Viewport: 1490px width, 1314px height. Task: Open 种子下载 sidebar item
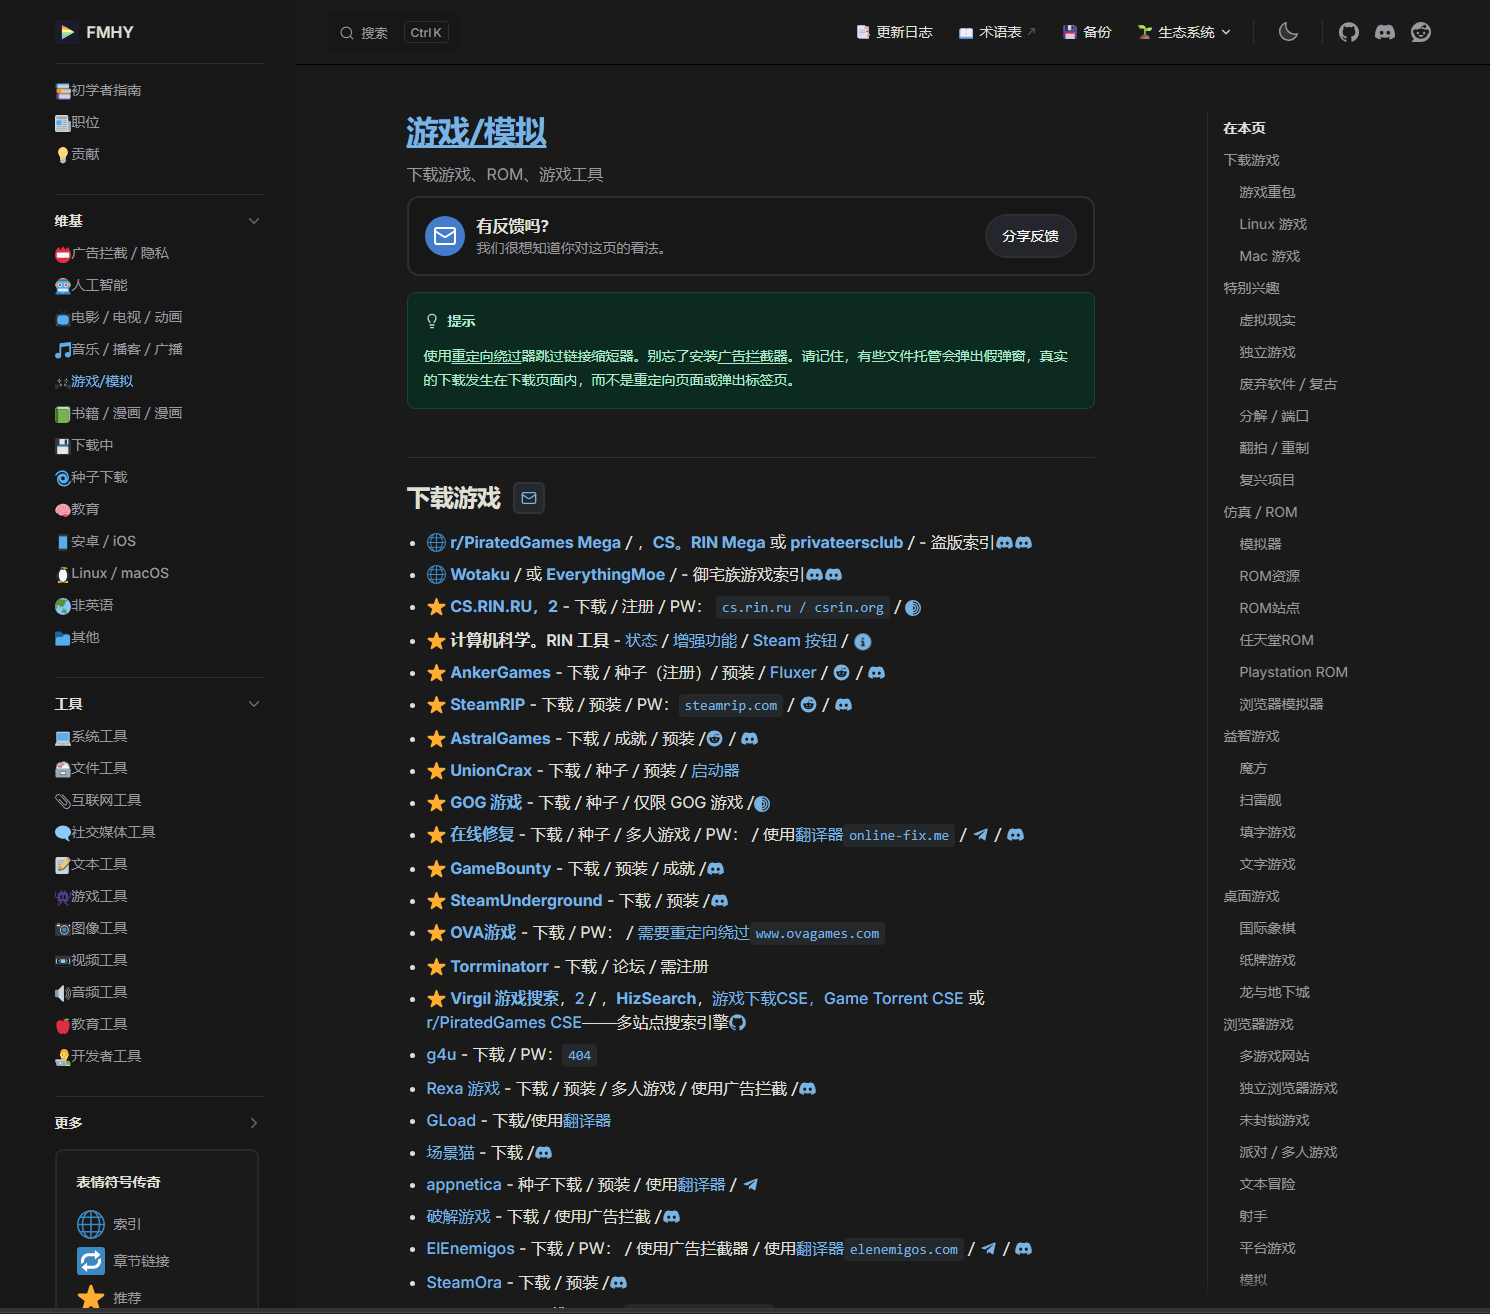[91, 477]
